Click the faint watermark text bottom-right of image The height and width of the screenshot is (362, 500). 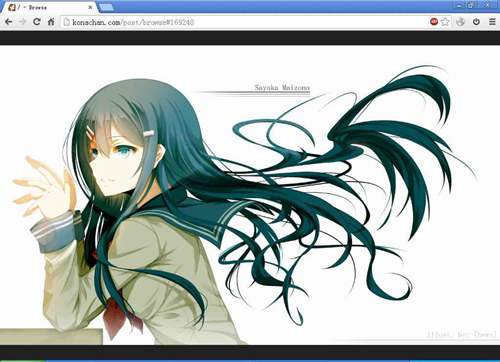pos(462,334)
